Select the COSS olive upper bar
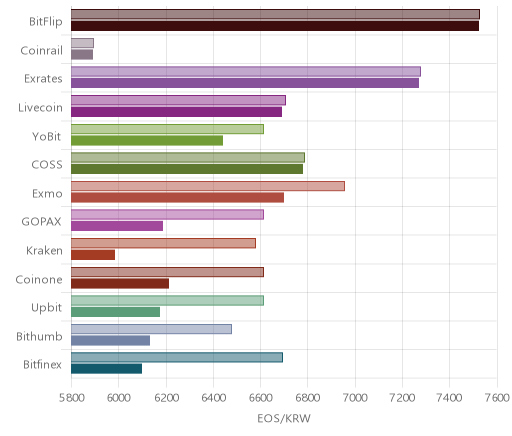512x436 pixels. 188,158
